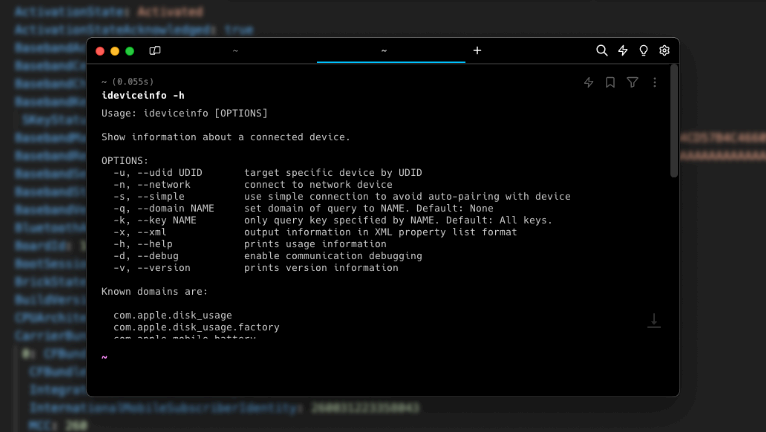Jump to bottom of block with down arrow
The height and width of the screenshot is (432, 766).
click(654, 321)
